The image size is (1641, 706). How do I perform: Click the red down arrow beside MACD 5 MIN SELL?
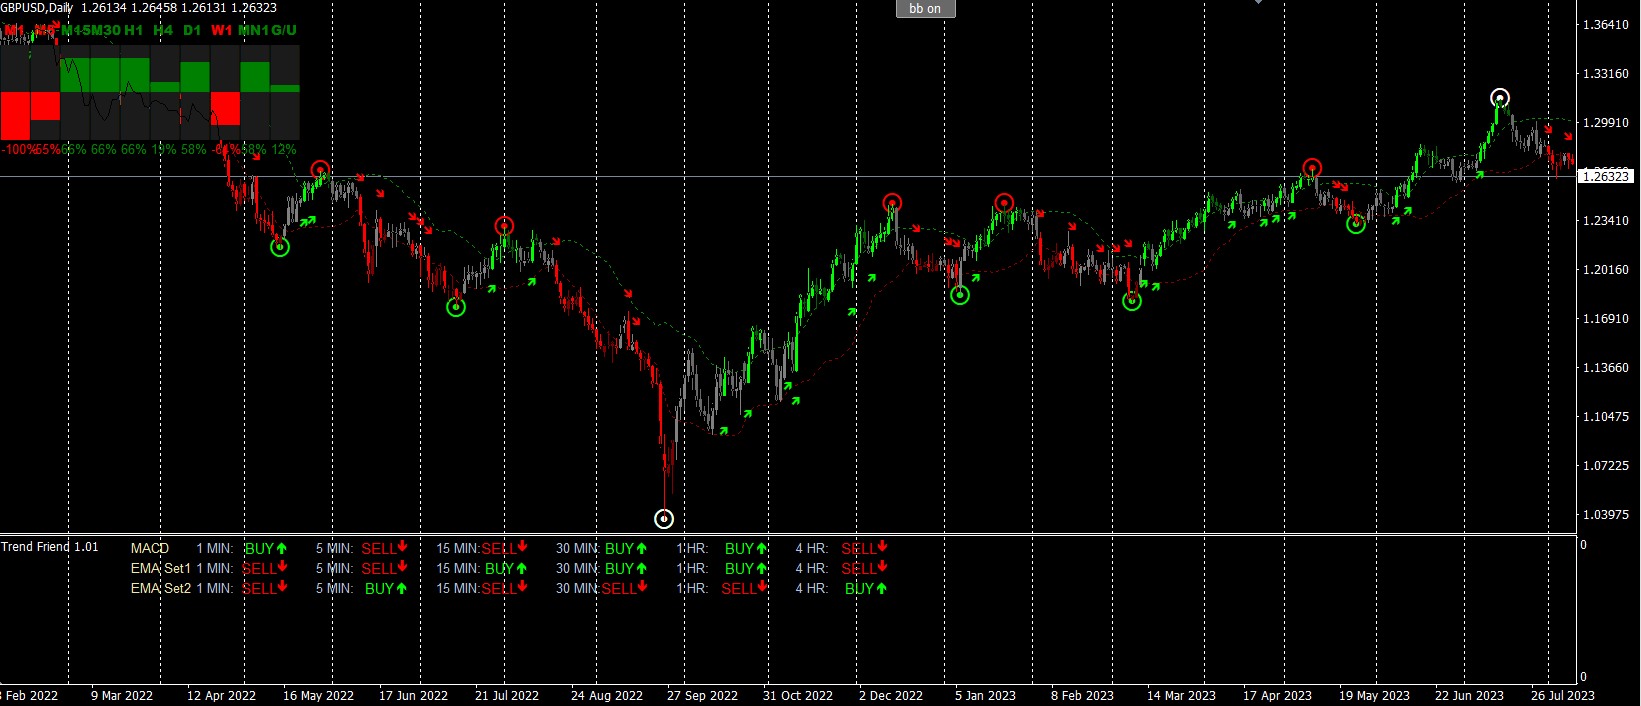point(402,547)
